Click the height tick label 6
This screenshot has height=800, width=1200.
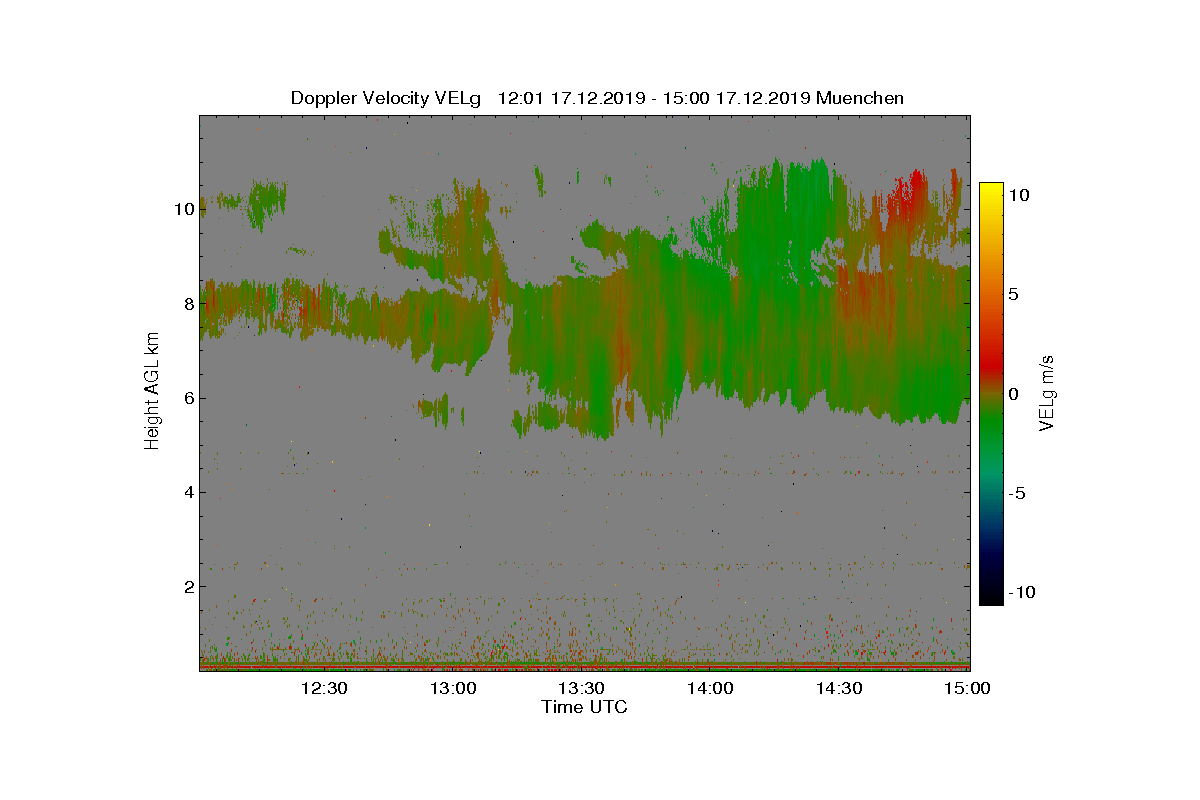tap(187, 398)
